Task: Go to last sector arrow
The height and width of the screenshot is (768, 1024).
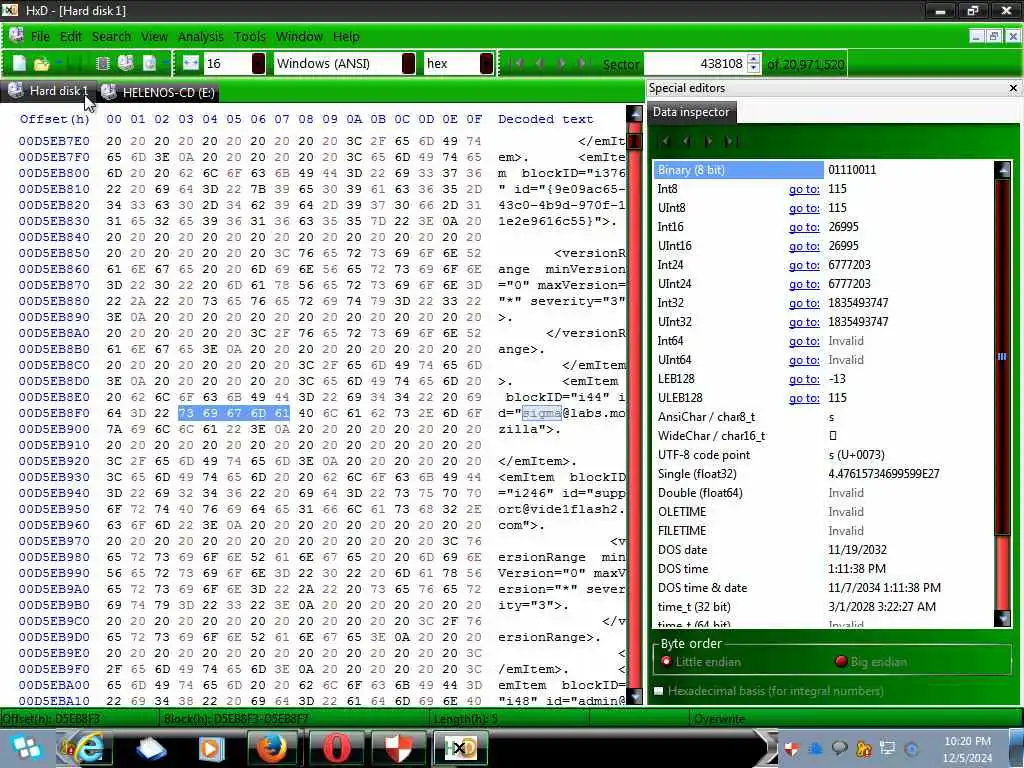Action: [583, 63]
